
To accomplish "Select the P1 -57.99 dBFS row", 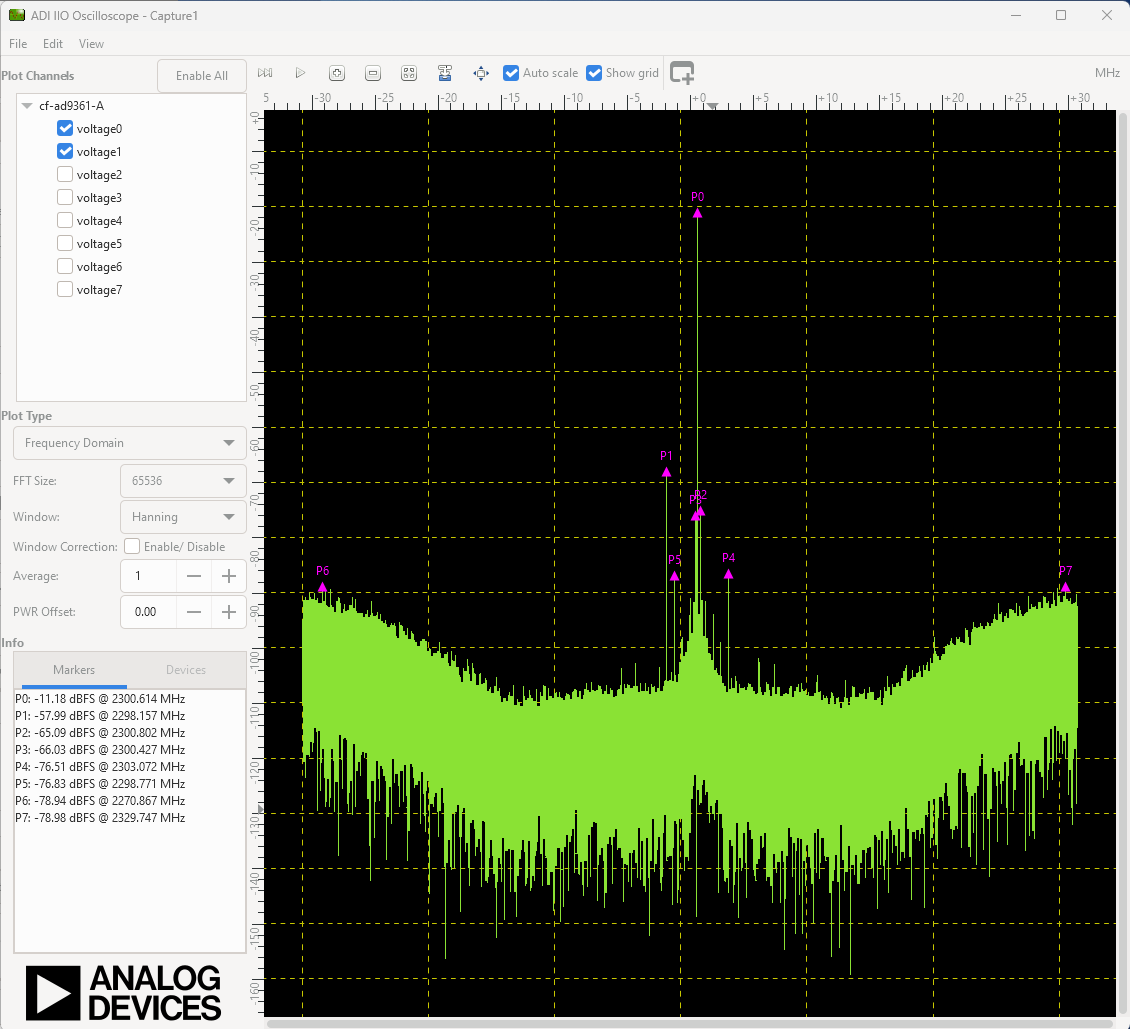I will tap(100, 716).
